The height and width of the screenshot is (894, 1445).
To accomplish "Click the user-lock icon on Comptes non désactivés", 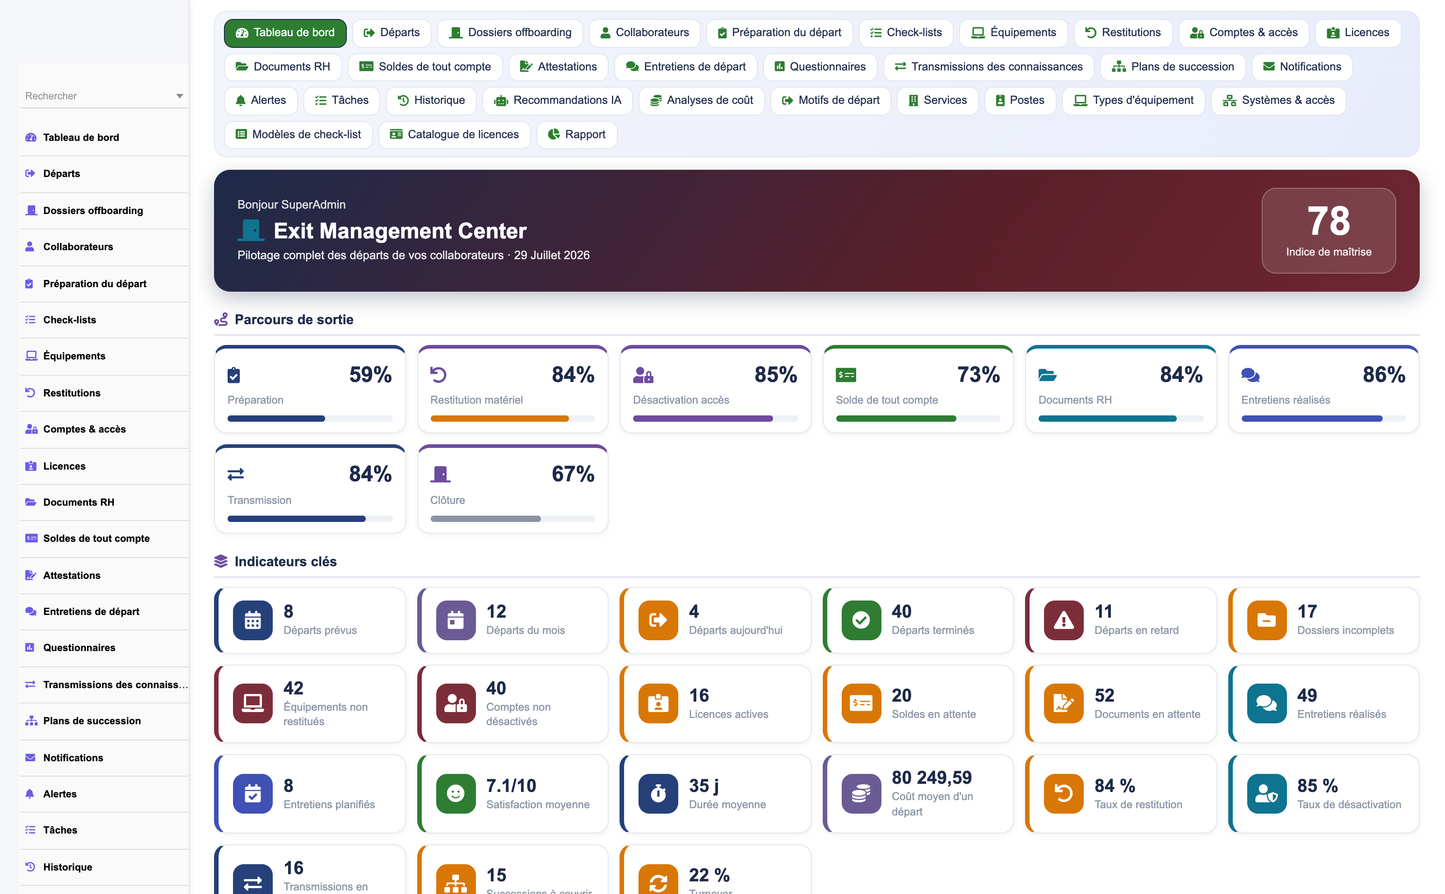I will (x=455, y=703).
